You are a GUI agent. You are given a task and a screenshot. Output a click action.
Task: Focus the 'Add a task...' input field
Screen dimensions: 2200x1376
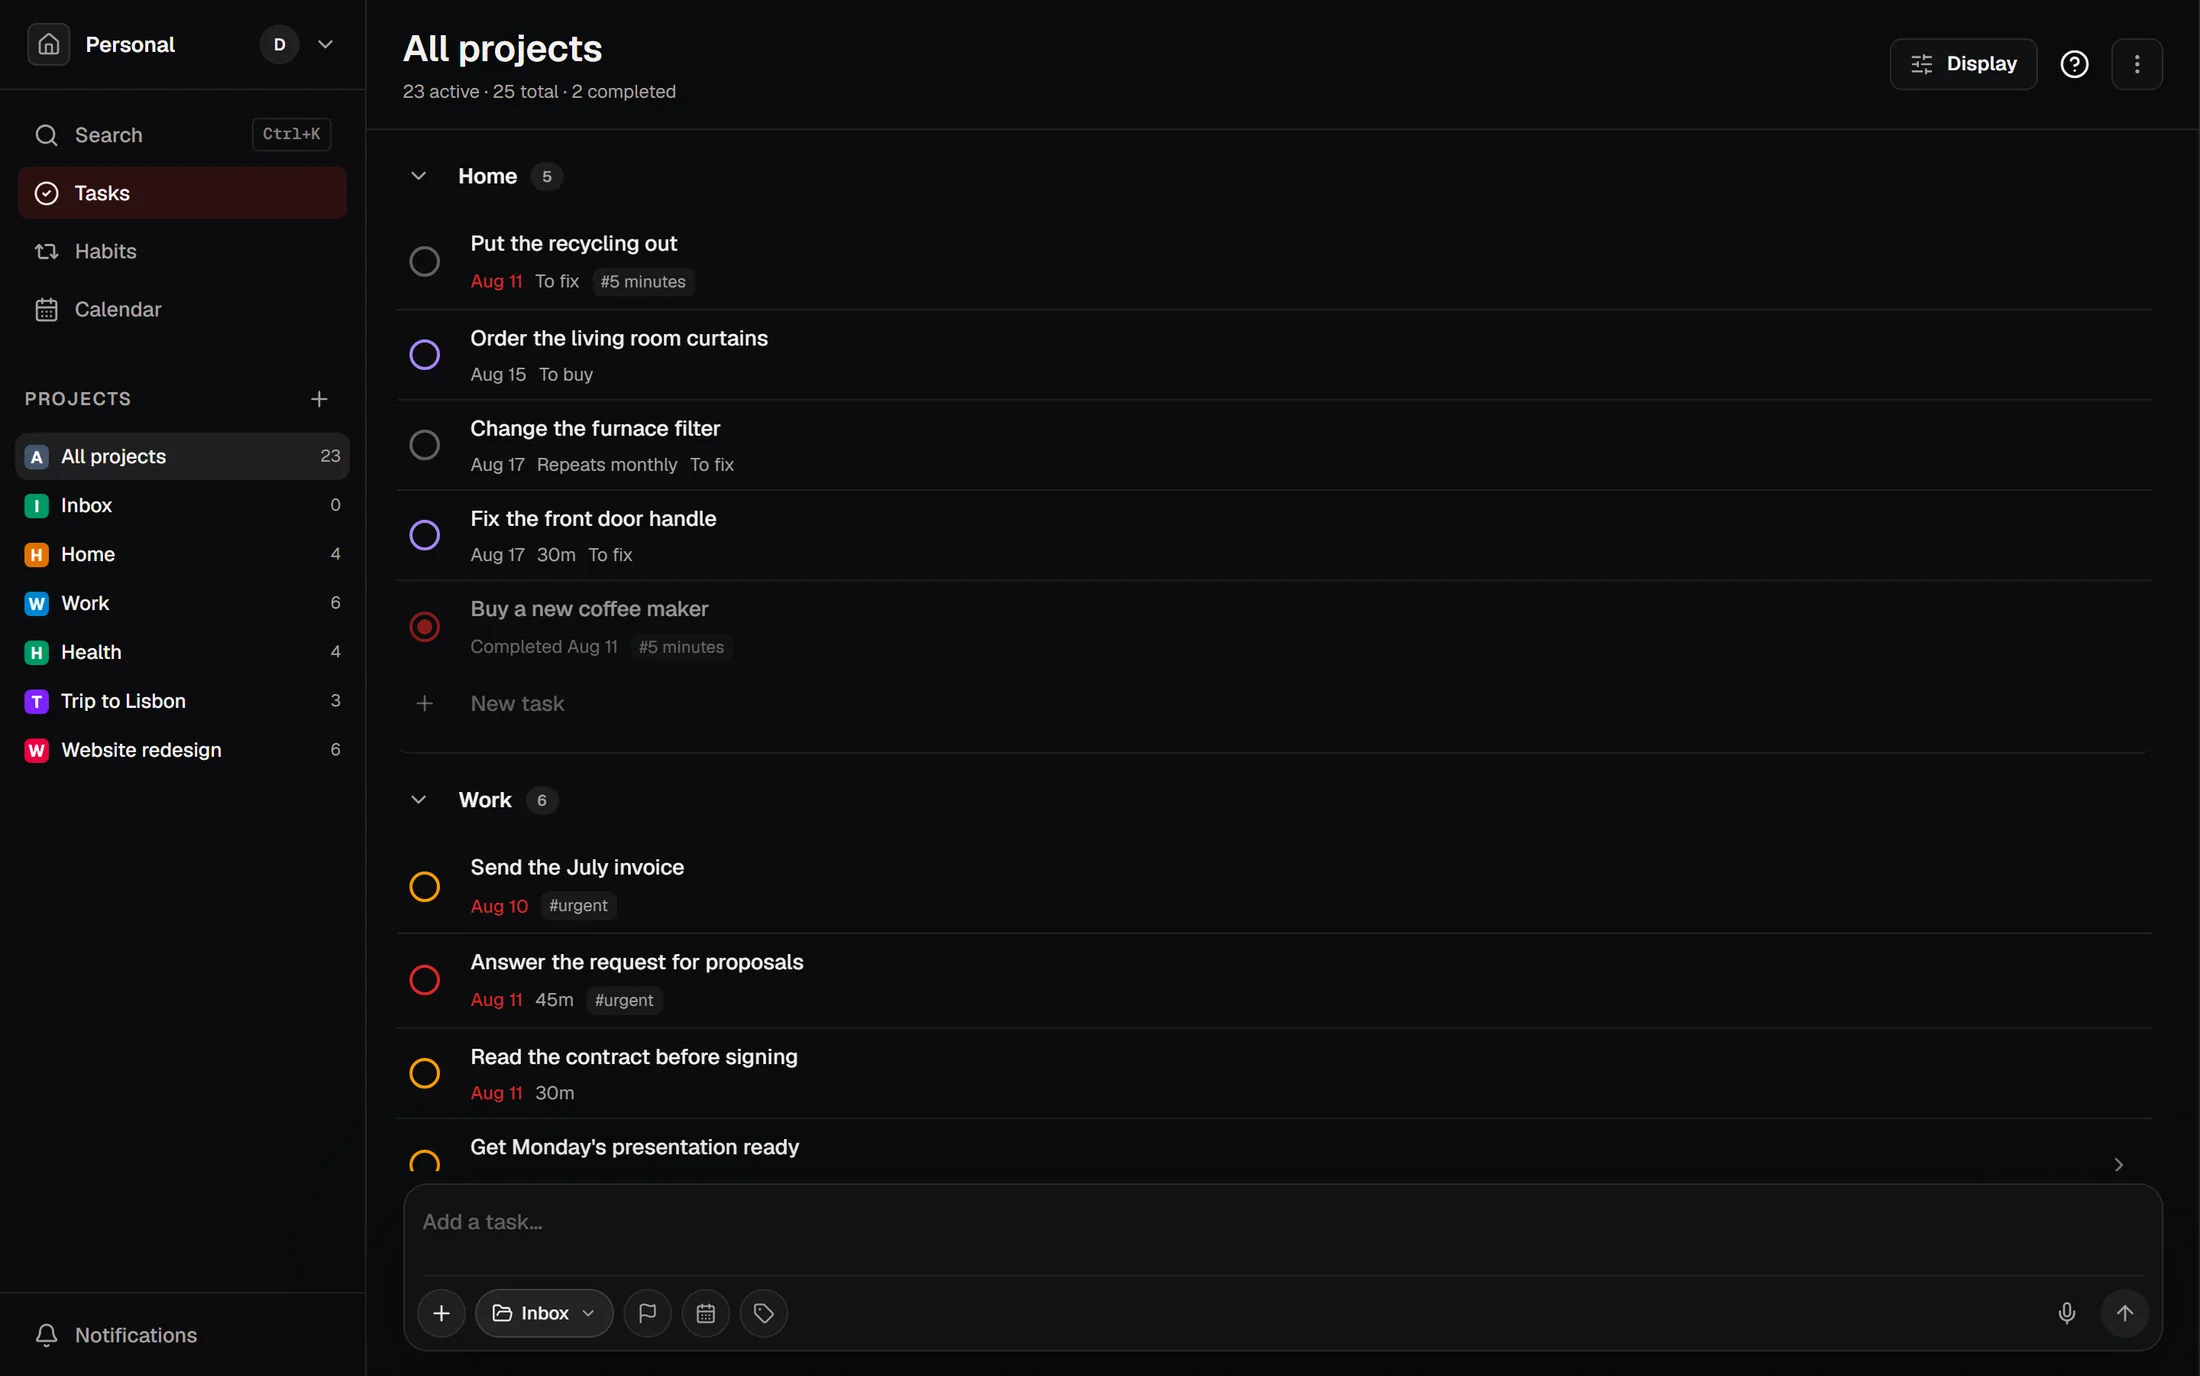pyautogui.click(x=1282, y=1222)
